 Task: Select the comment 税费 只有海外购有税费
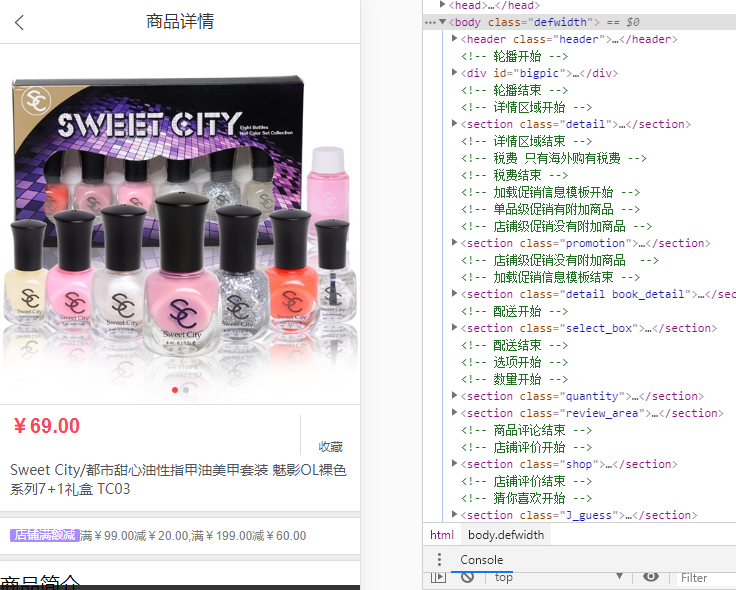tap(553, 158)
